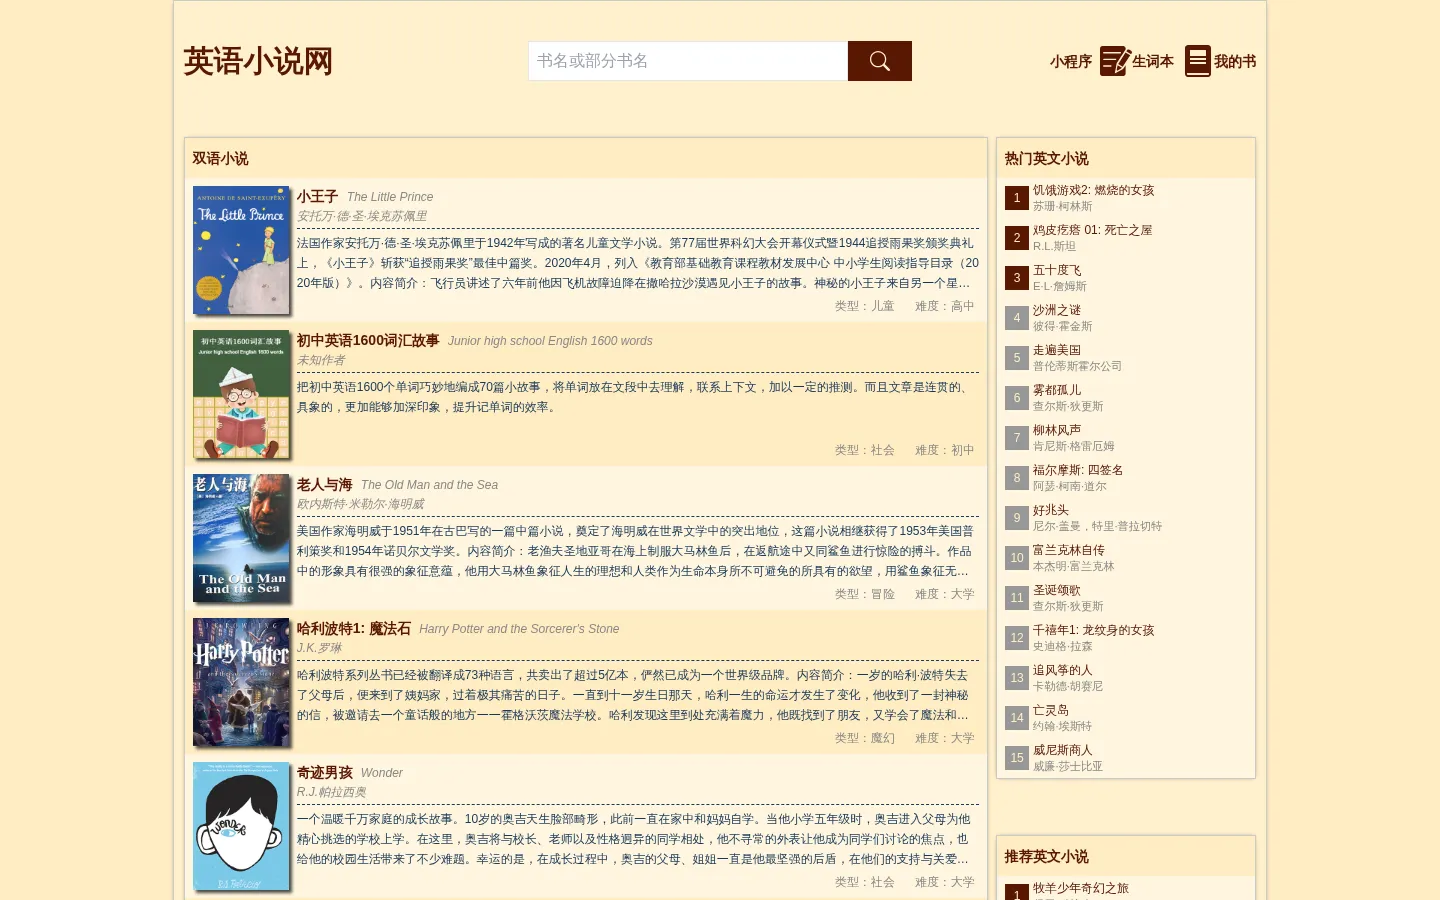The image size is (1440, 900).
Task: Open the 生词本 vocabulary notebook icon
Action: pos(1115,61)
